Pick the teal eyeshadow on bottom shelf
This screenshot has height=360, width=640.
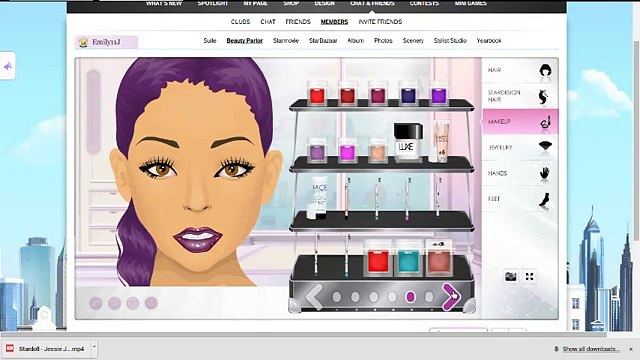(409, 257)
